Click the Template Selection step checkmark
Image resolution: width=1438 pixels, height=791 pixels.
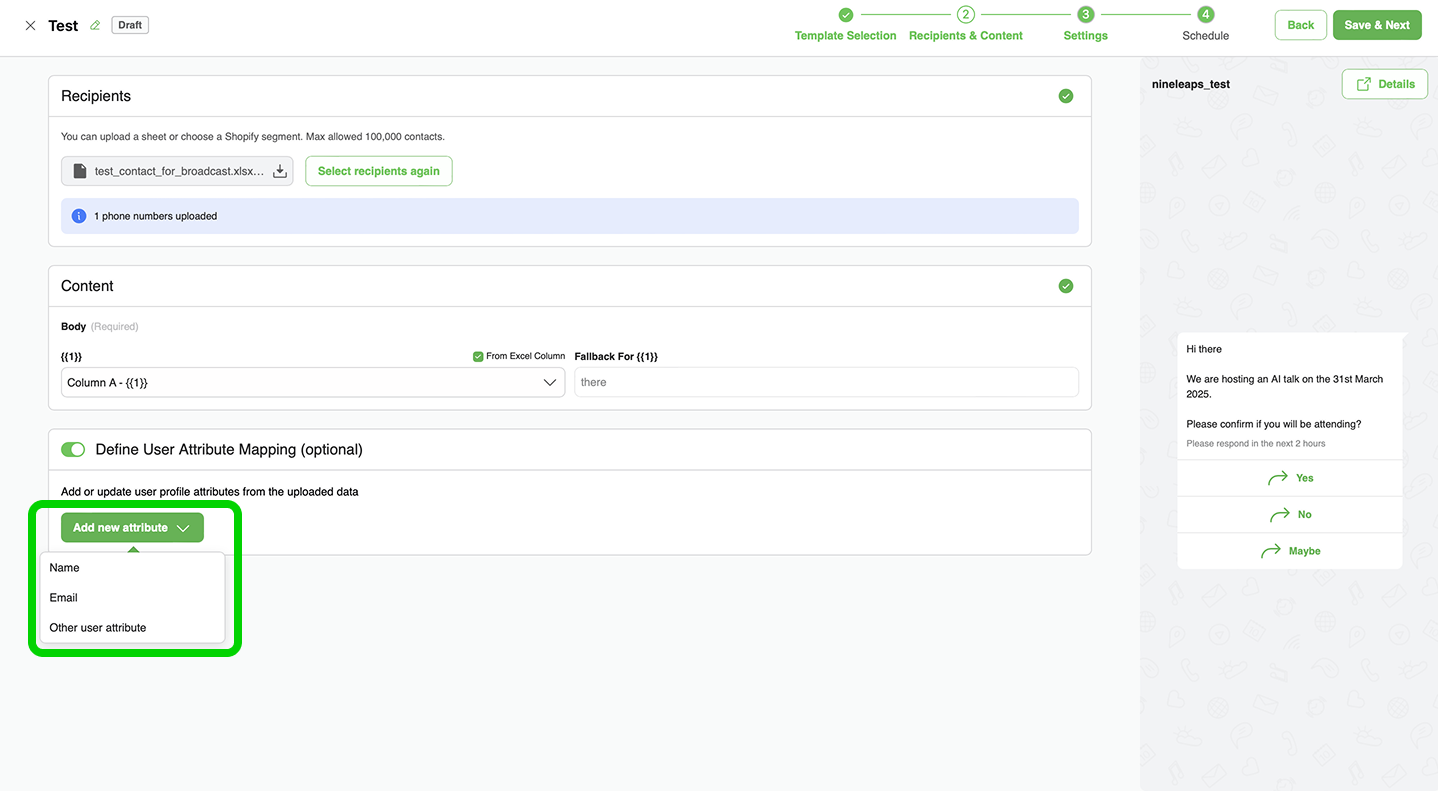tap(845, 15)
